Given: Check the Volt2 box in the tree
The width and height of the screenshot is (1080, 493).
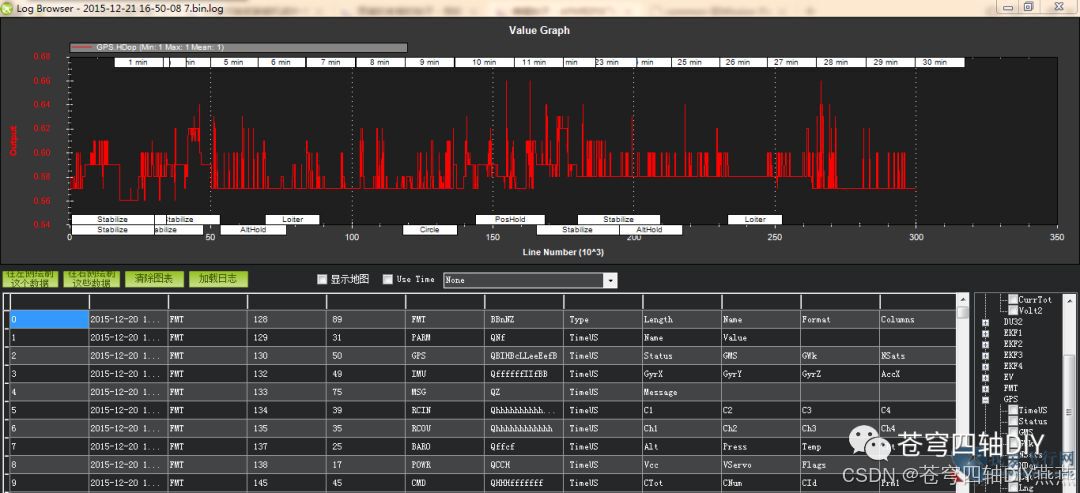Looking at the screenshot, I should coord(1012,311).
